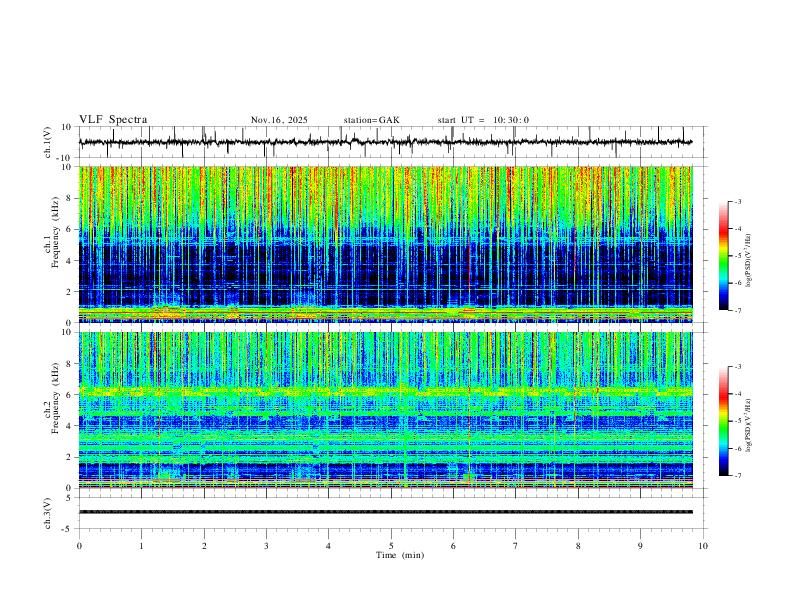Click the 'start UT = 10:30:0' label

click(x=483, y=120)
